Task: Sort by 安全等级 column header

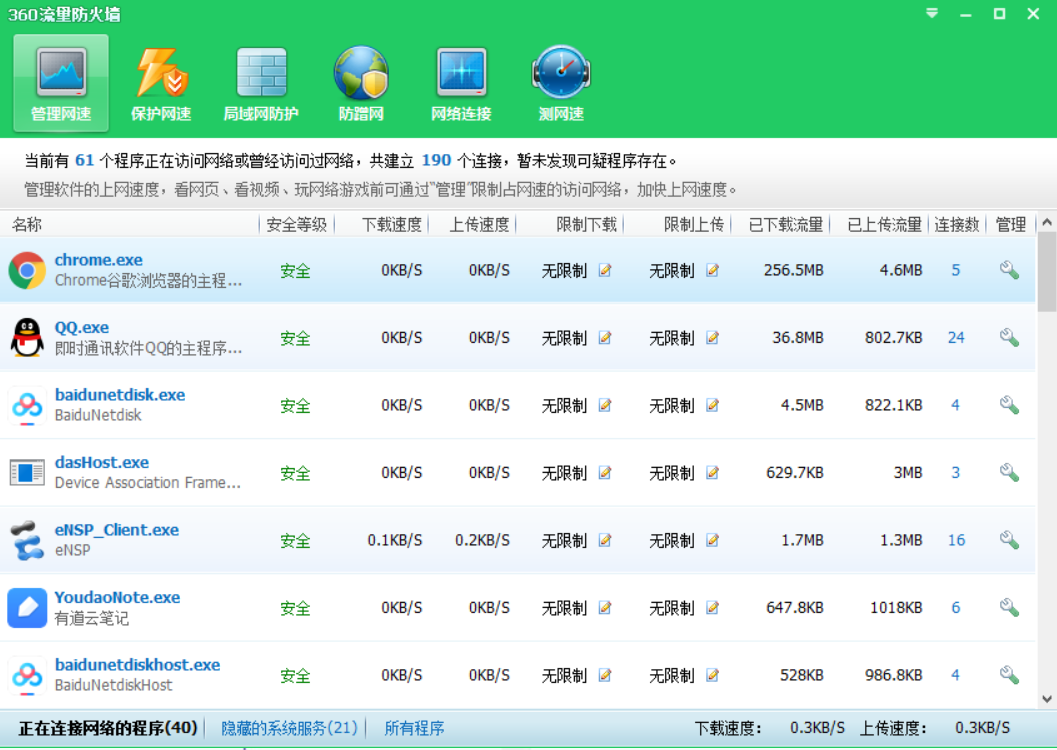Action: pos(297,224)
